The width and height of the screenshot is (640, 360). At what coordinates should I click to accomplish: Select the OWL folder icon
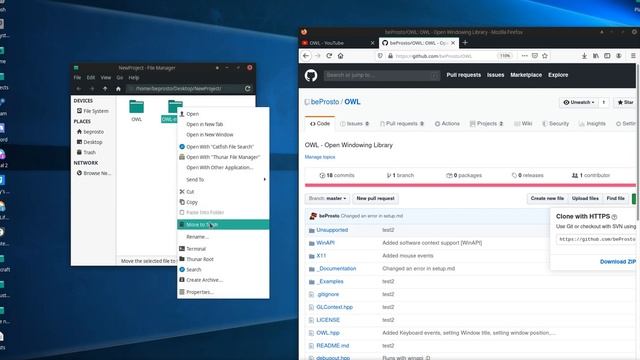(136, 107)
